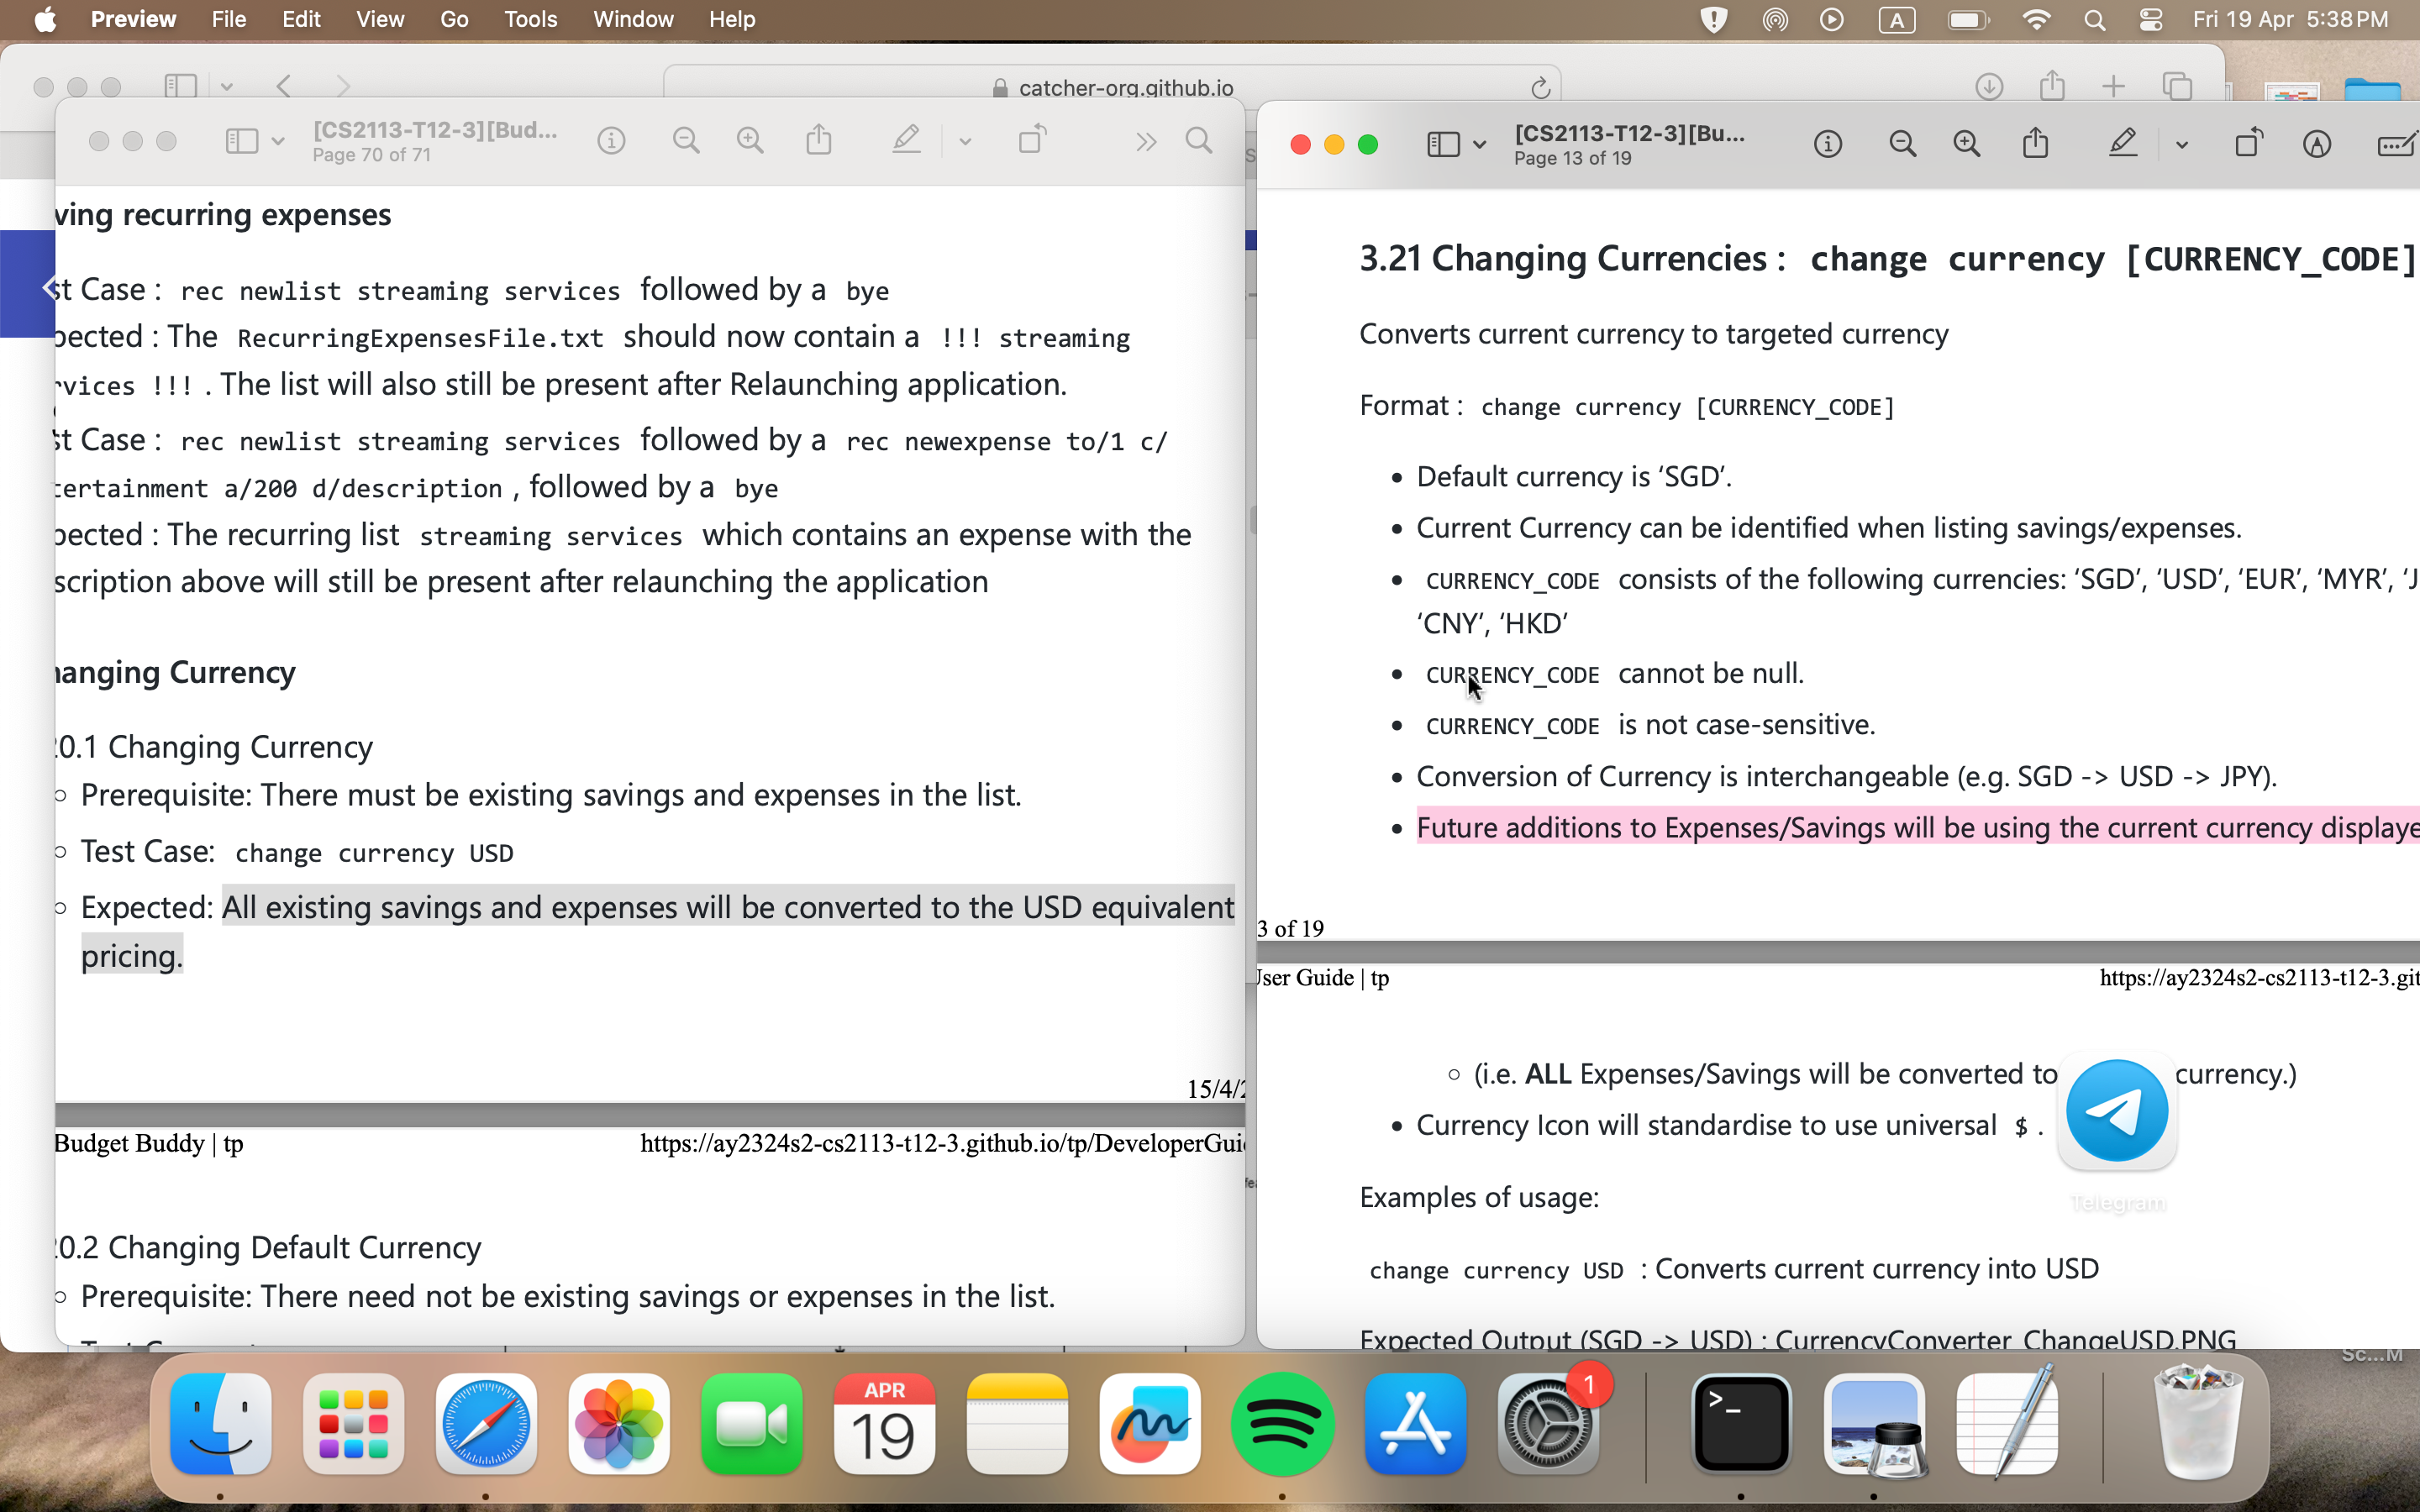Viewport: 2420px width, 1512px height.
Task: Click the Safari address bar showing catcher-org.github.io
Action: point(1112,87)
